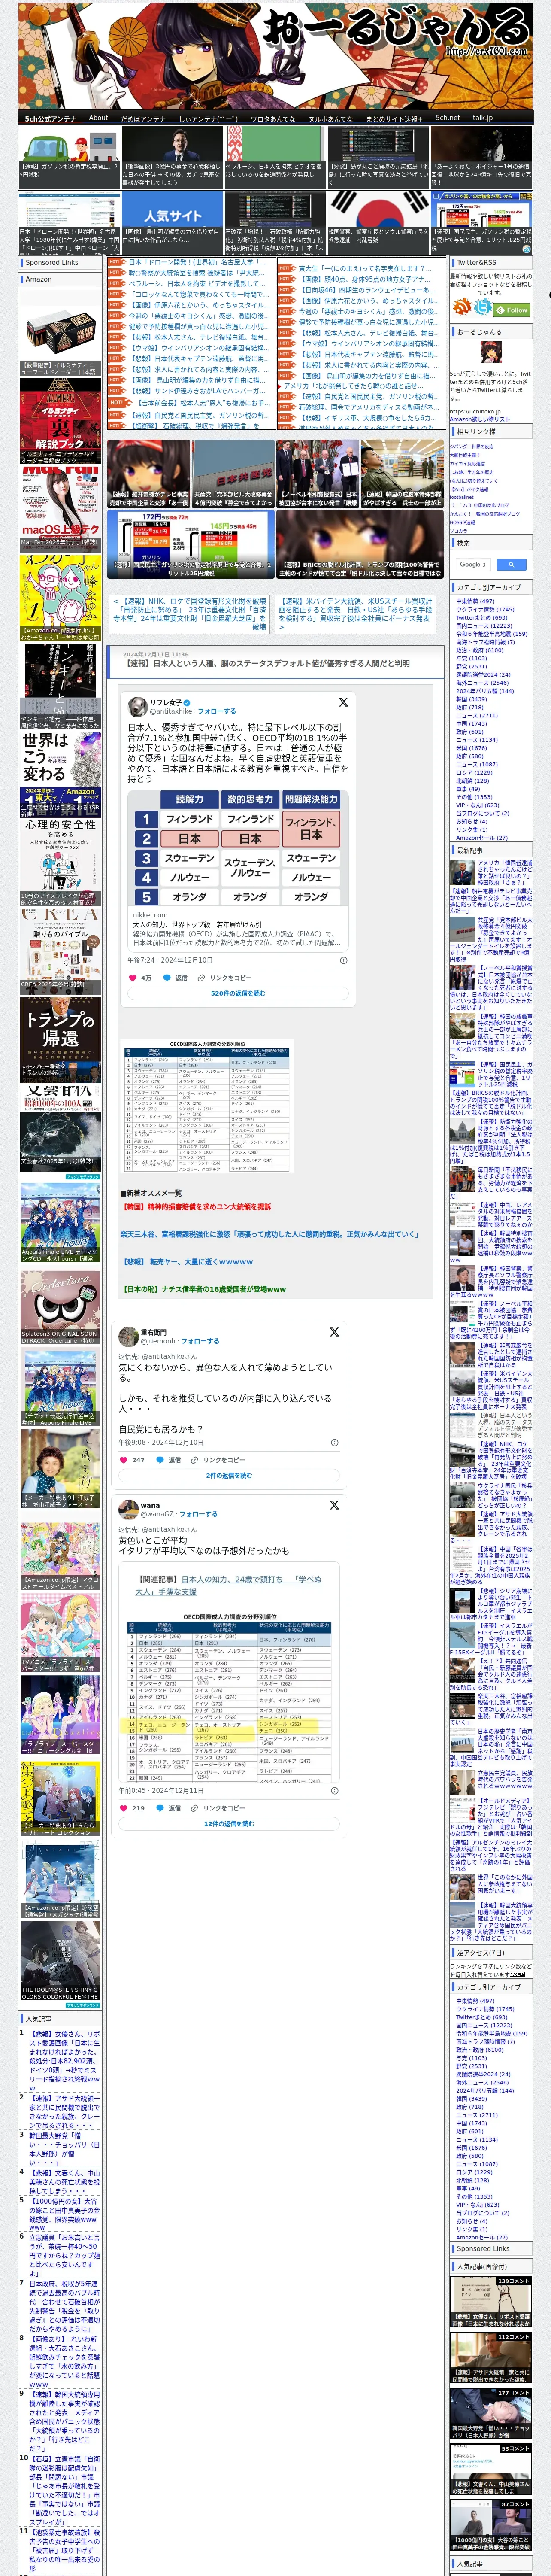This screenshot has height=2576, width=551.
Task: Open the About nav item
Action: point(98,118)
